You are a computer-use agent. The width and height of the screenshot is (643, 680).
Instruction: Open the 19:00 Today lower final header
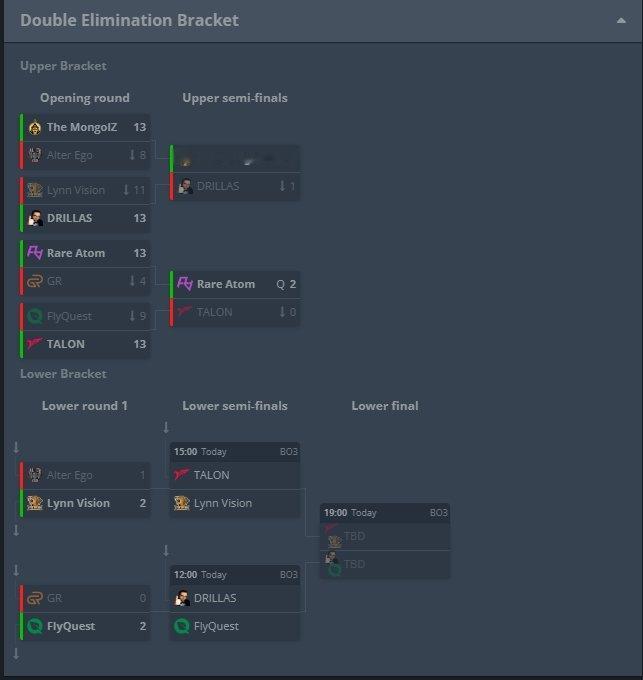click(385, 513)
